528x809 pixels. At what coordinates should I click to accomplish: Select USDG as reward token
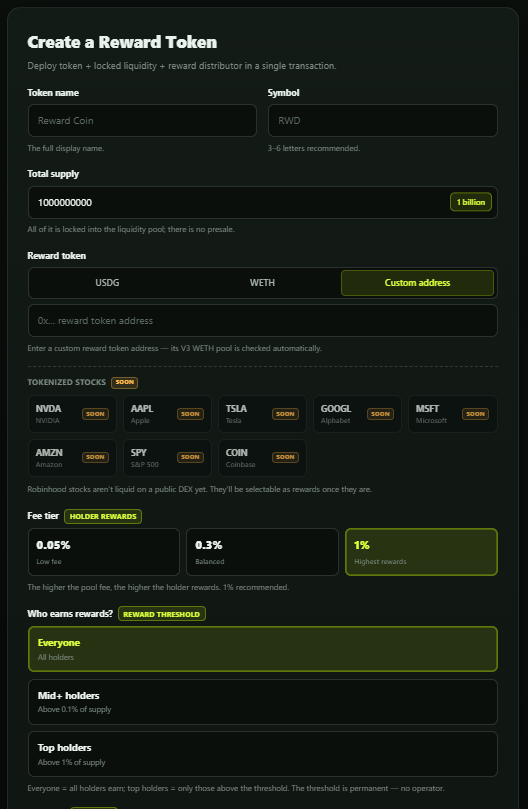(x=107, y=283)
